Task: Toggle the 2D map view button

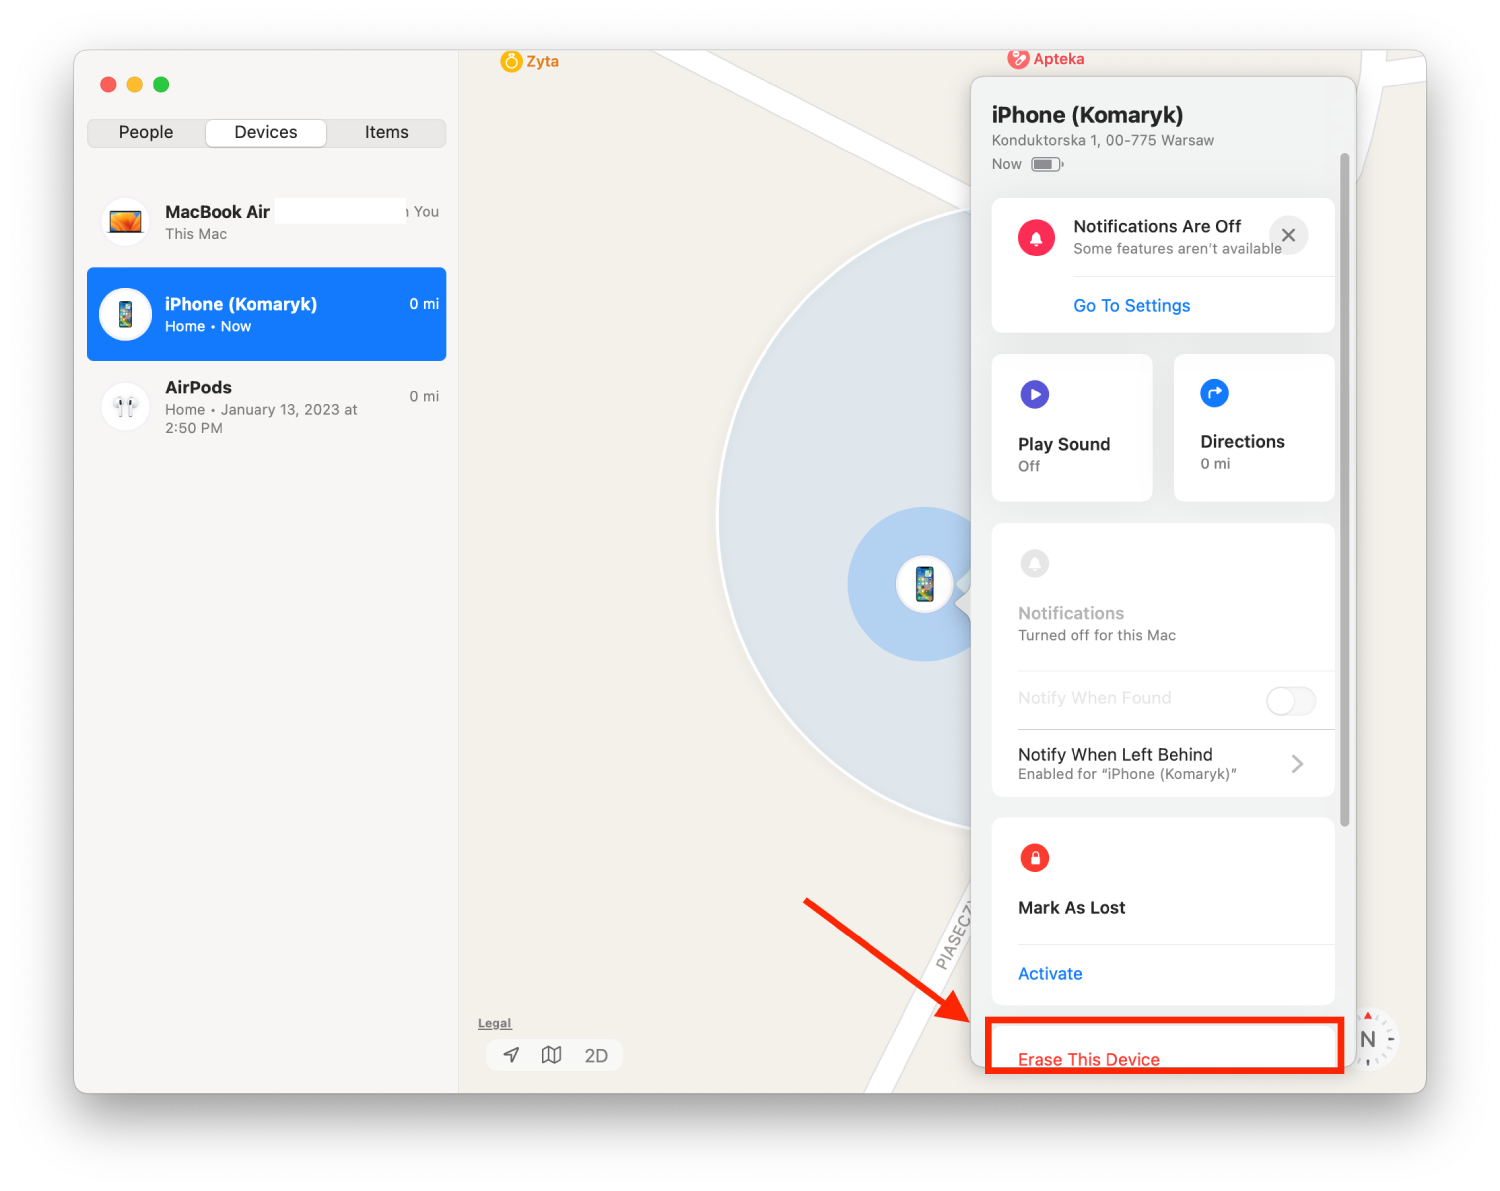Action: (x=596, y=1056)
